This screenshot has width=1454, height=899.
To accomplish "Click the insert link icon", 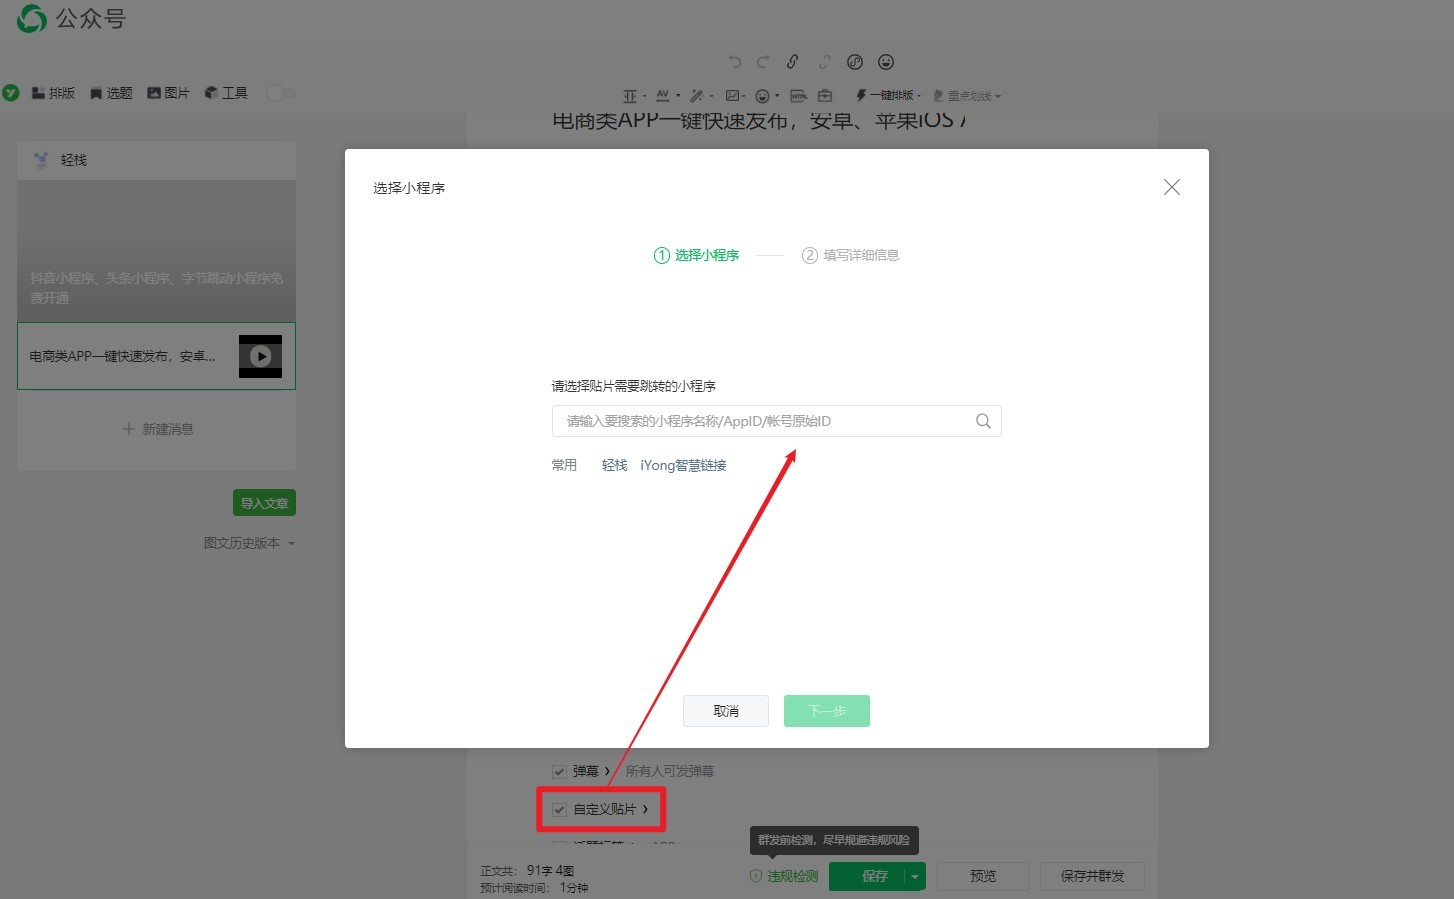I will [x=793, y=61].
